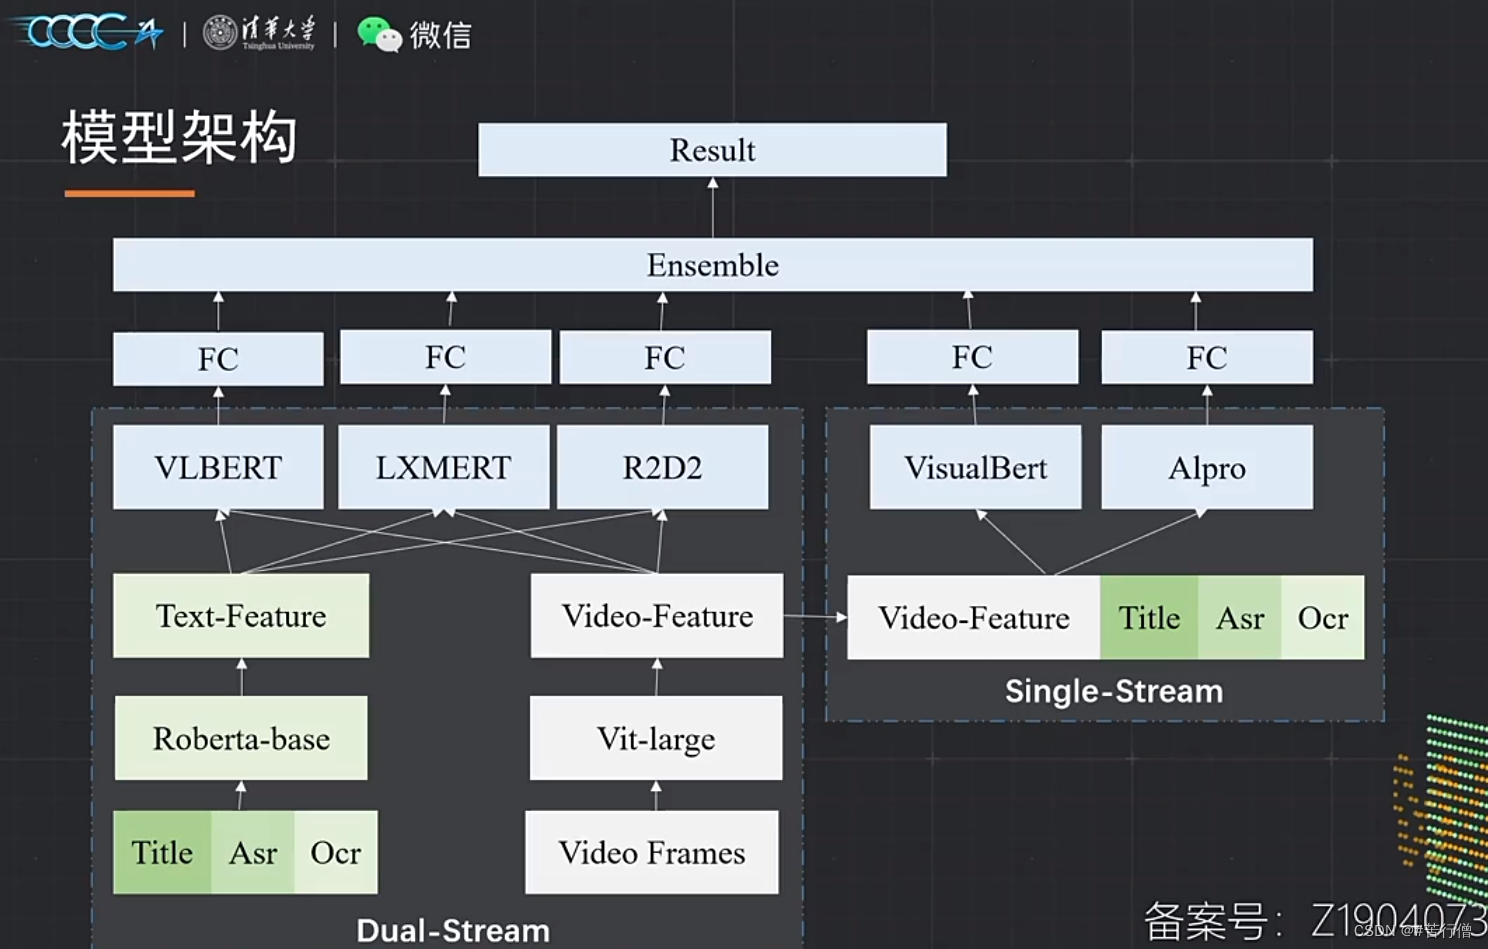Click the Ocr cell in Single-Stream group

pyautogui.click(x=1323, y=617)
